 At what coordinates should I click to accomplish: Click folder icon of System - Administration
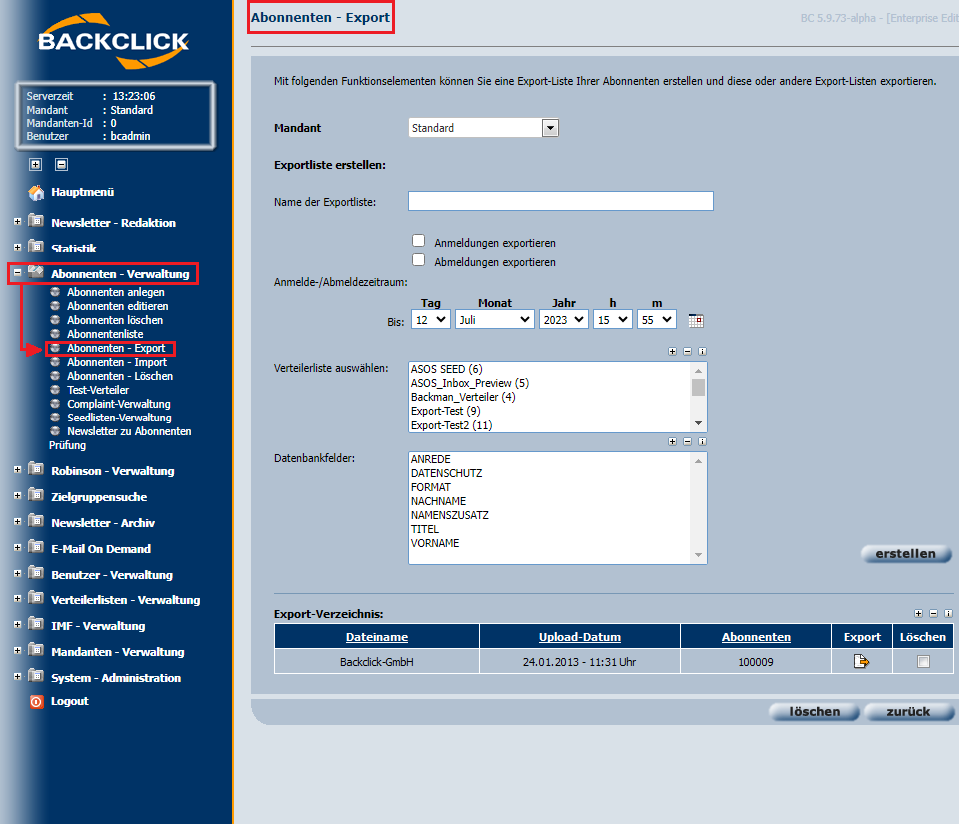pyautogui.click(x=36, y=676)
